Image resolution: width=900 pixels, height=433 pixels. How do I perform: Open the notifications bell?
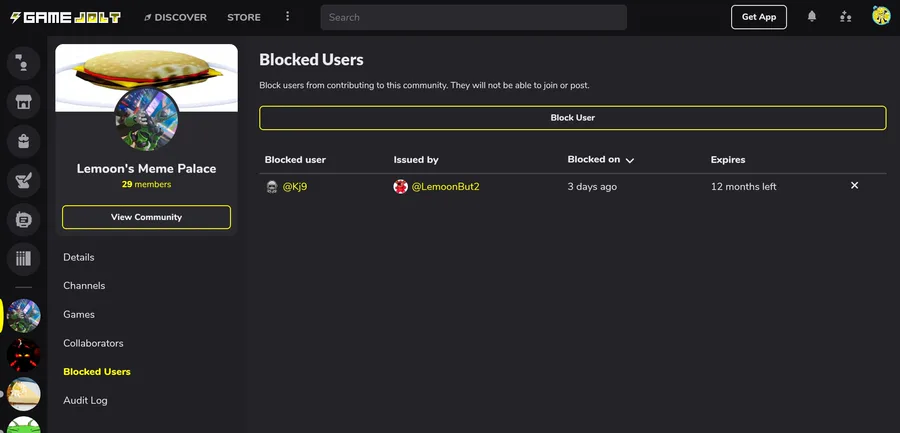(812, 17)
